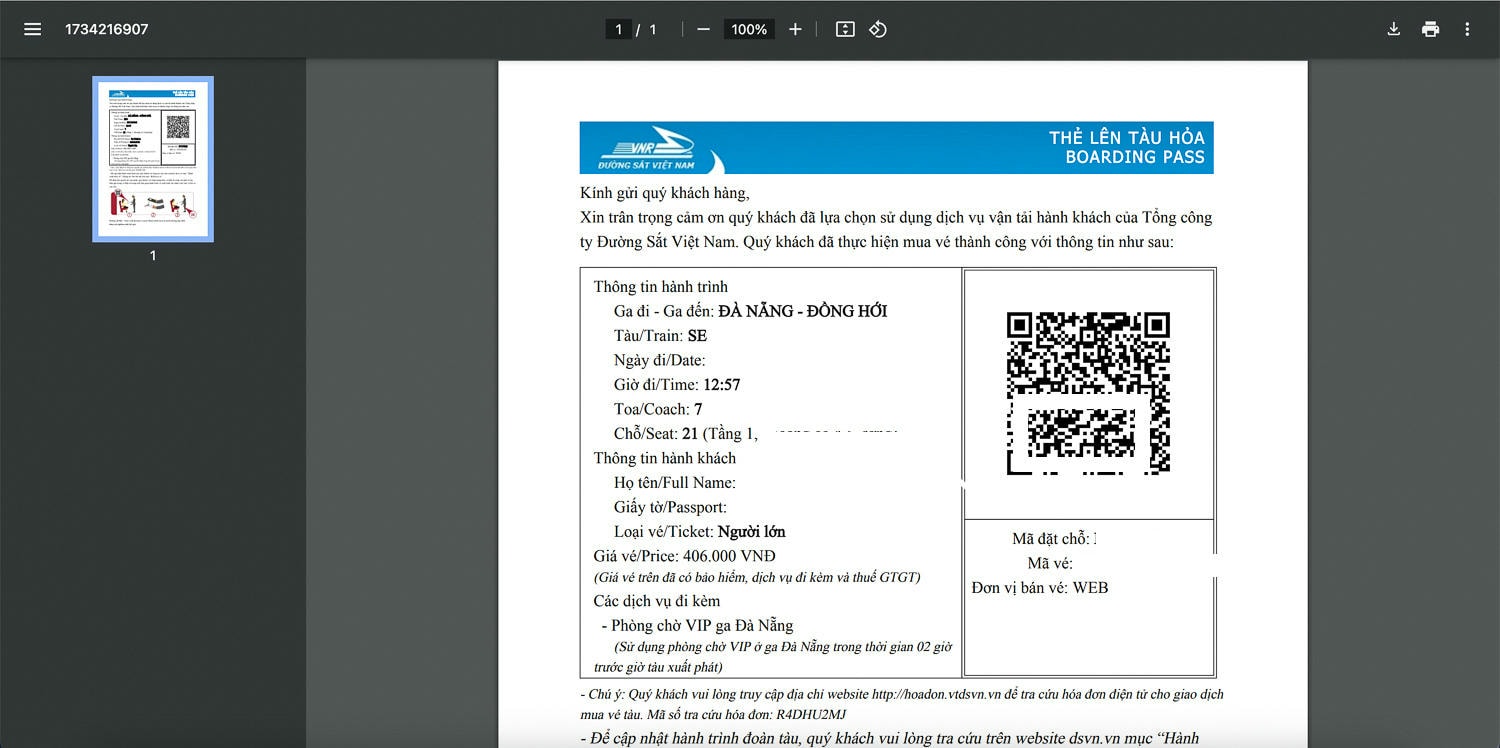The width and height of the screenshot is (1500, 748).
Task: Click the Ngày đi/Date label
Action: 660,360
